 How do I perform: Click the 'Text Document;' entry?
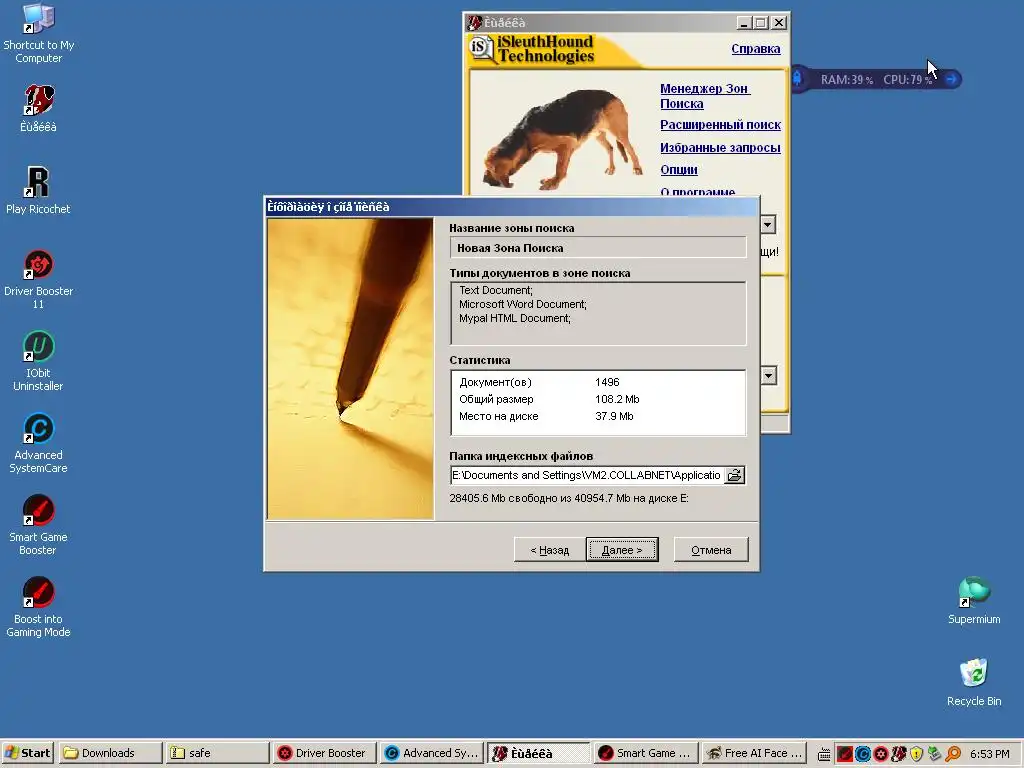click(496, 290)
